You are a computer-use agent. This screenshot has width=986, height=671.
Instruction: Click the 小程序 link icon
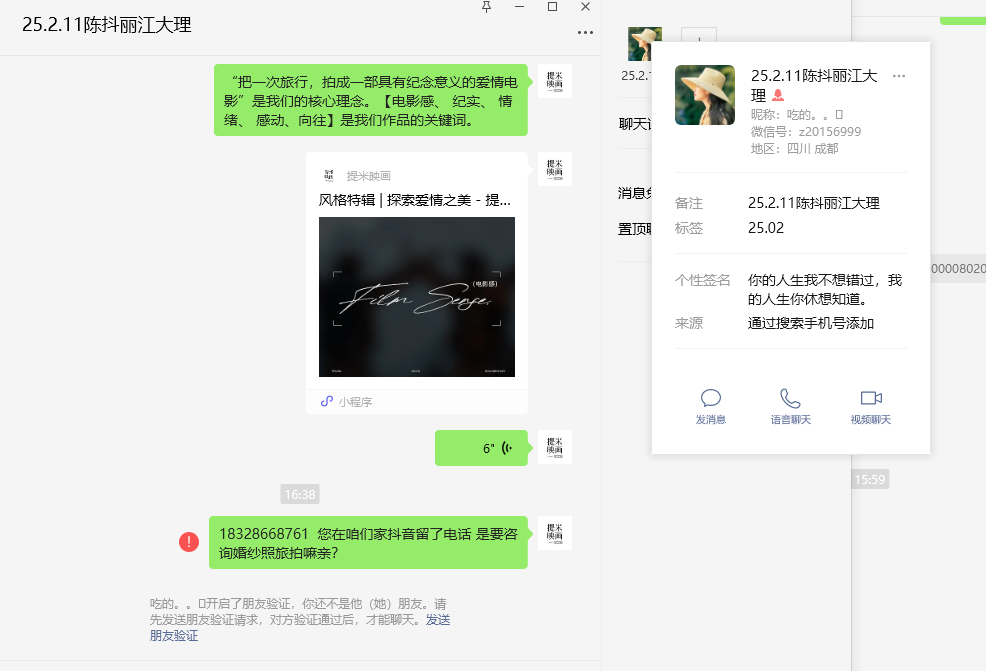tap(326, 401)
